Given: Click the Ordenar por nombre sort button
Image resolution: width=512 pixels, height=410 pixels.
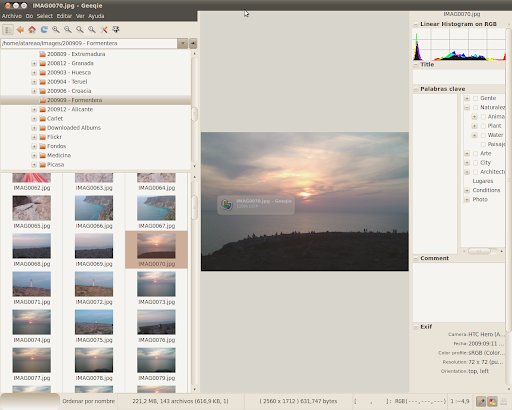Looking at the screenshot, I should pos(89,401).
